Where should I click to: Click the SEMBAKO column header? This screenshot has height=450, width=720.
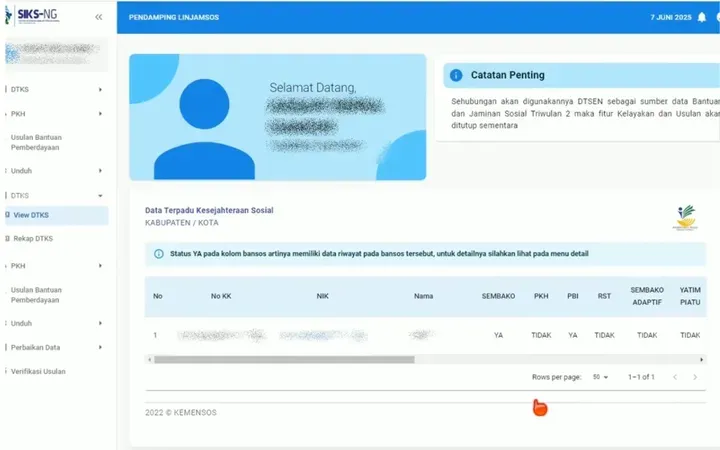click(x=498, y=296)
